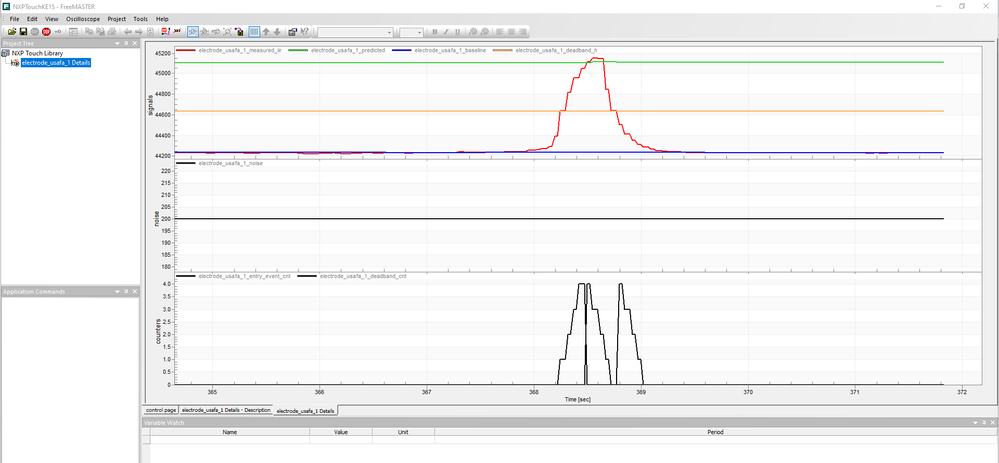999x463 pixels.
Task: Open the Project menu
Action: (x=117, y=19)
